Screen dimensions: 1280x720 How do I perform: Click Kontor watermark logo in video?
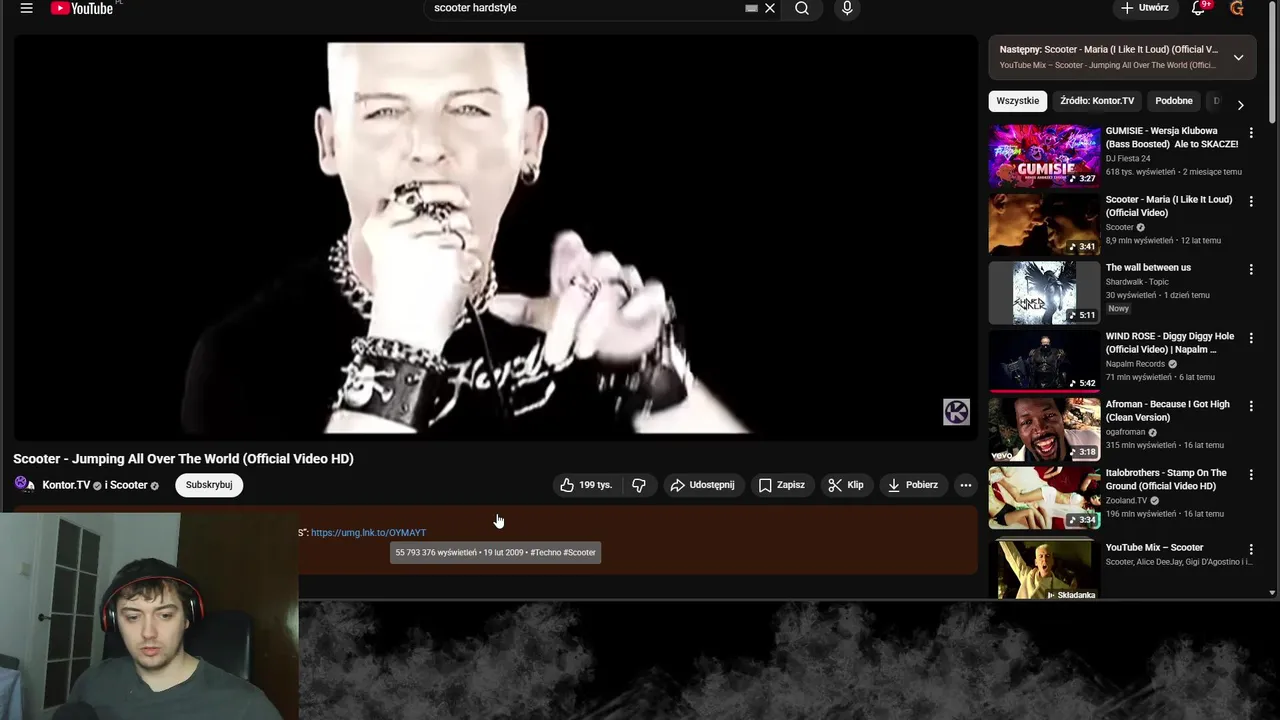point(956,412)
